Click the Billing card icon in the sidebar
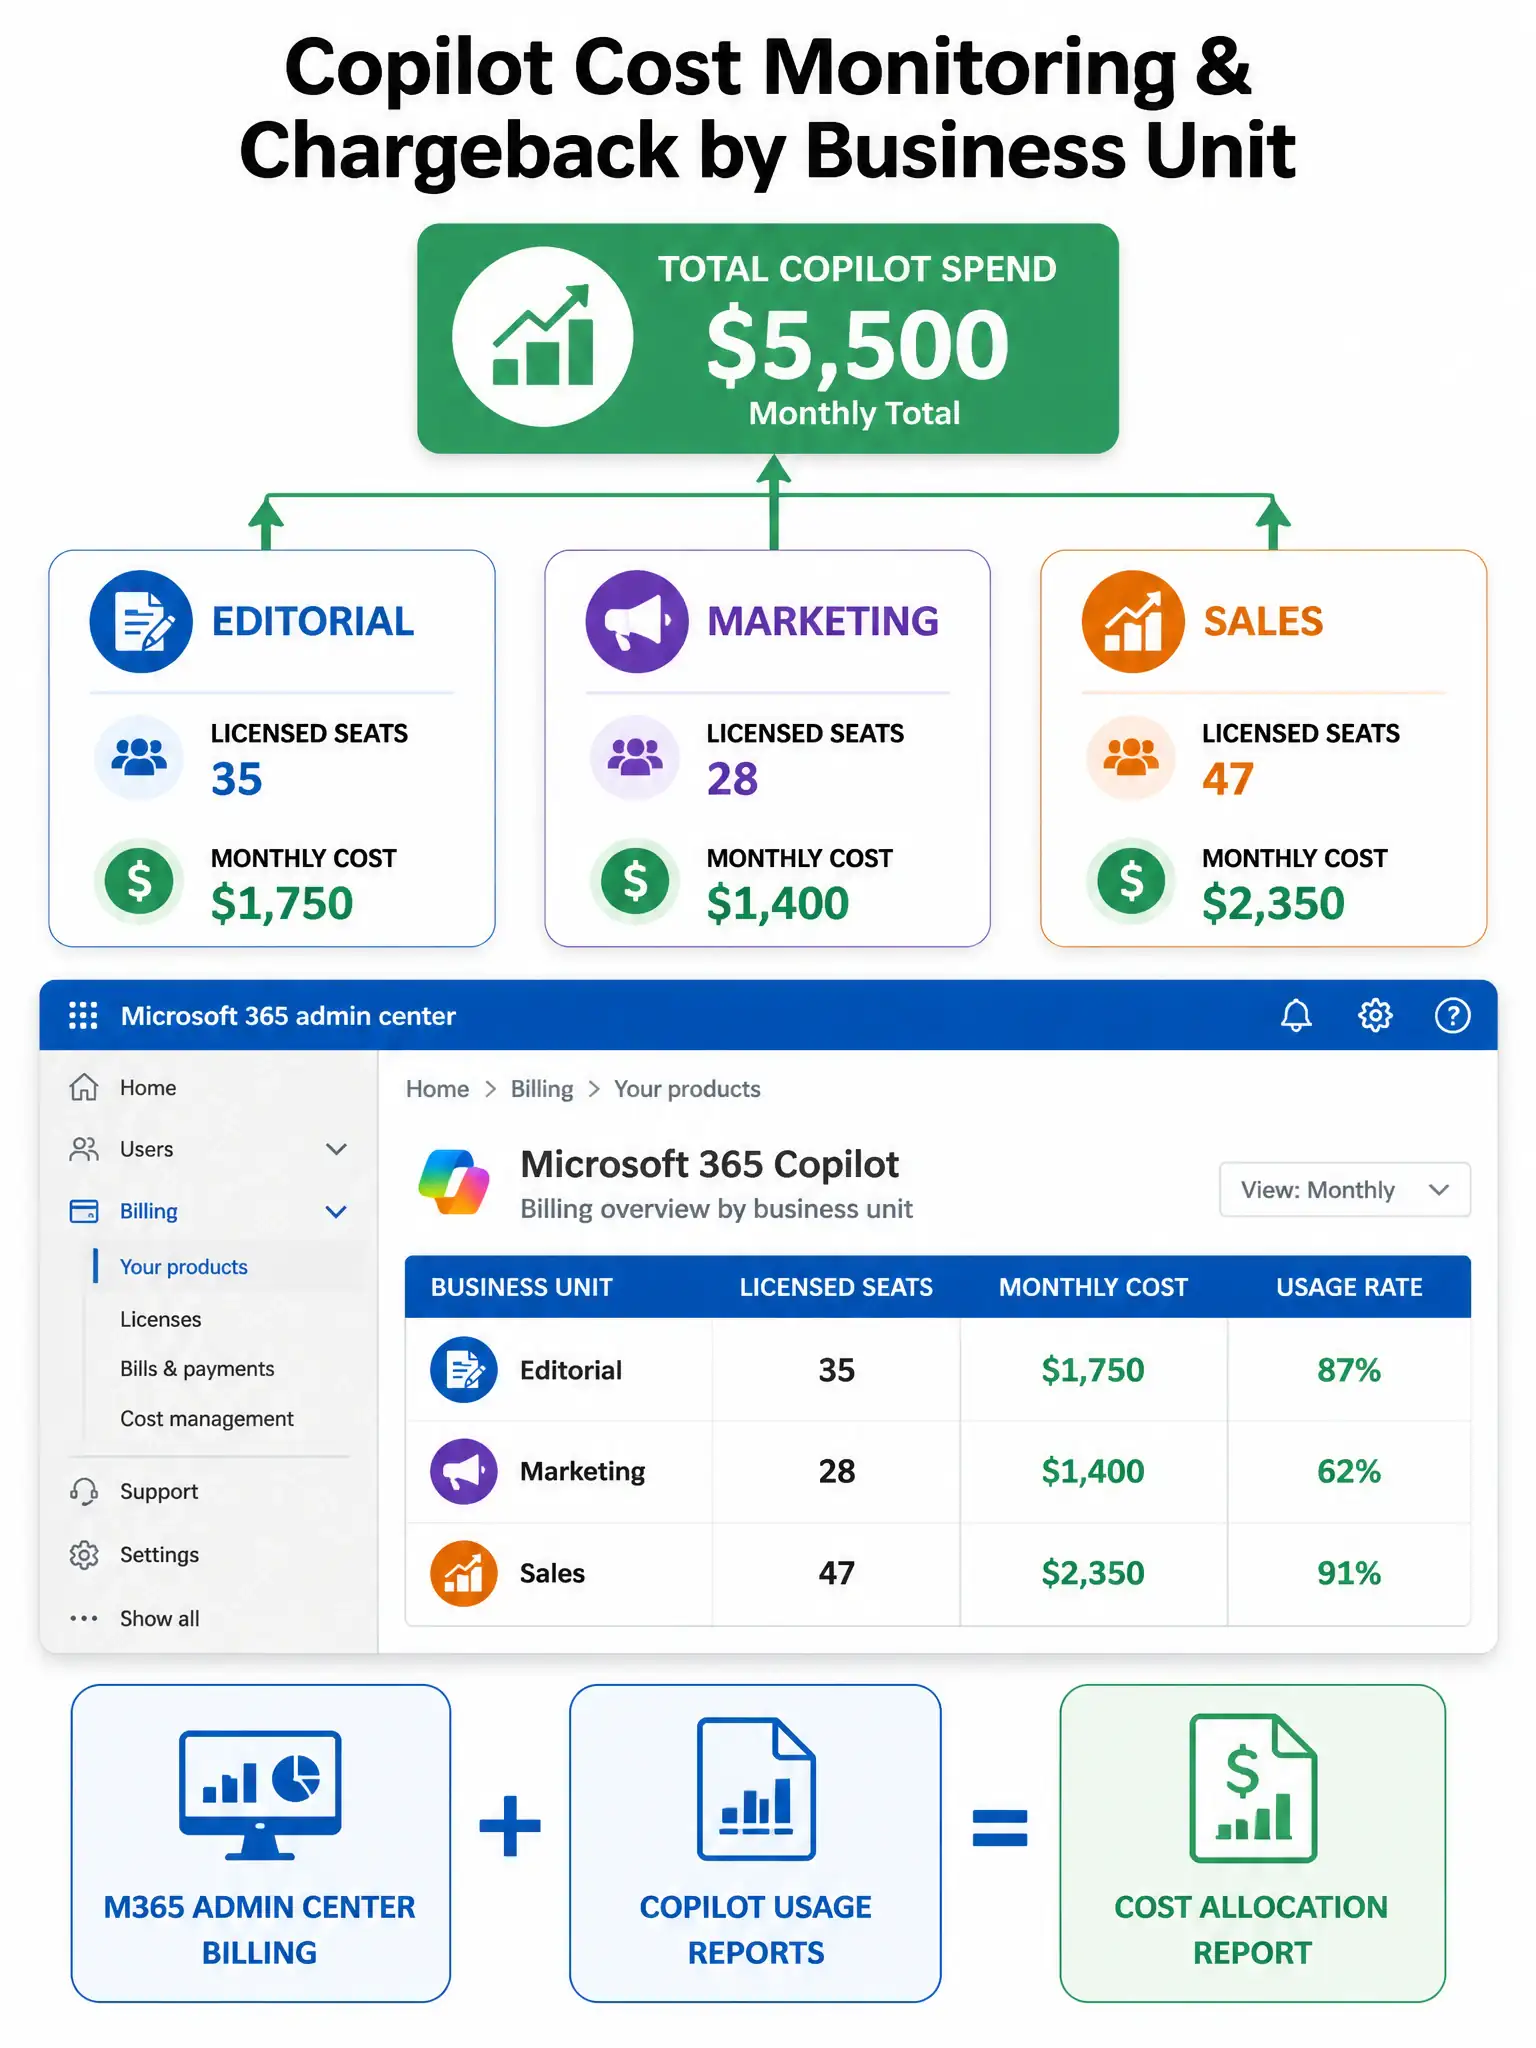1536x2048 pixels. tap(84, 1211)
